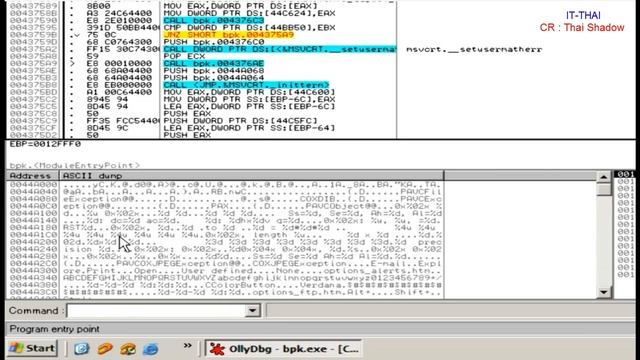Select instruction PUSH bpk.0044A068
The image size is (640, 360).
(214, 71)
